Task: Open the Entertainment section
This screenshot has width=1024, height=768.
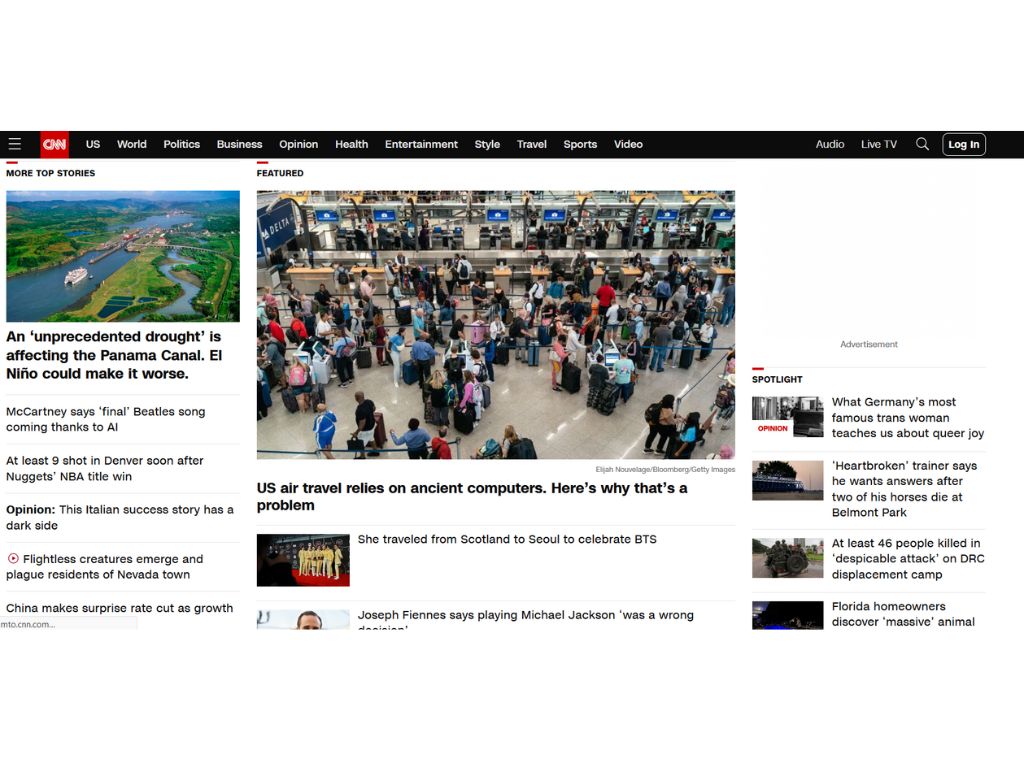Action: pyautogui.click(x=421, y=144)
